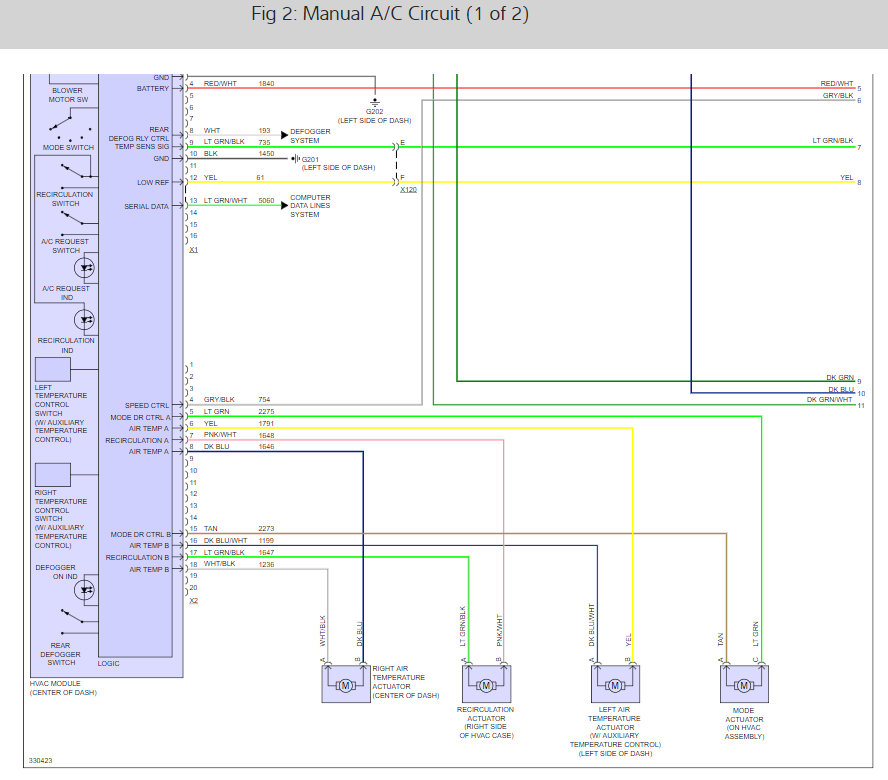Click the Recirculation indicator LED symbol

[x=85, y=320]
